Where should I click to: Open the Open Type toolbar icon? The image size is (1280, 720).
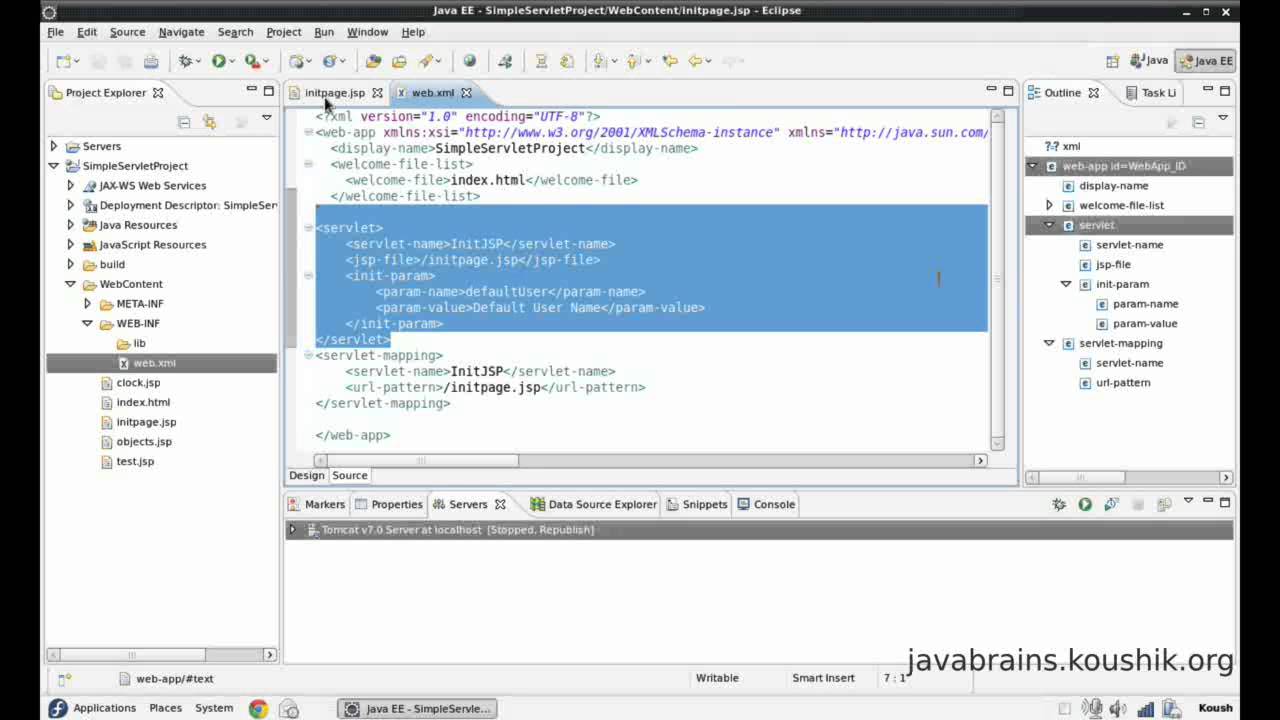coord(373,61)
